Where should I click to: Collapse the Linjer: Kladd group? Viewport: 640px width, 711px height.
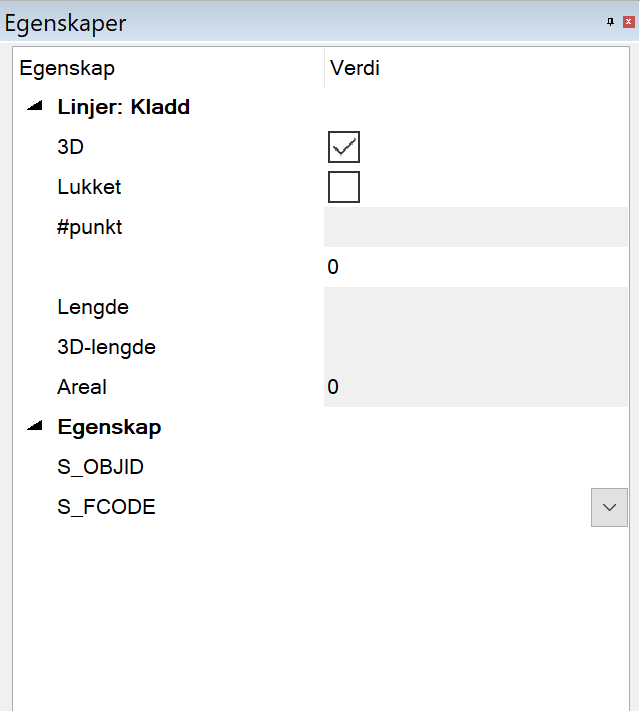[x=36, y=106]
